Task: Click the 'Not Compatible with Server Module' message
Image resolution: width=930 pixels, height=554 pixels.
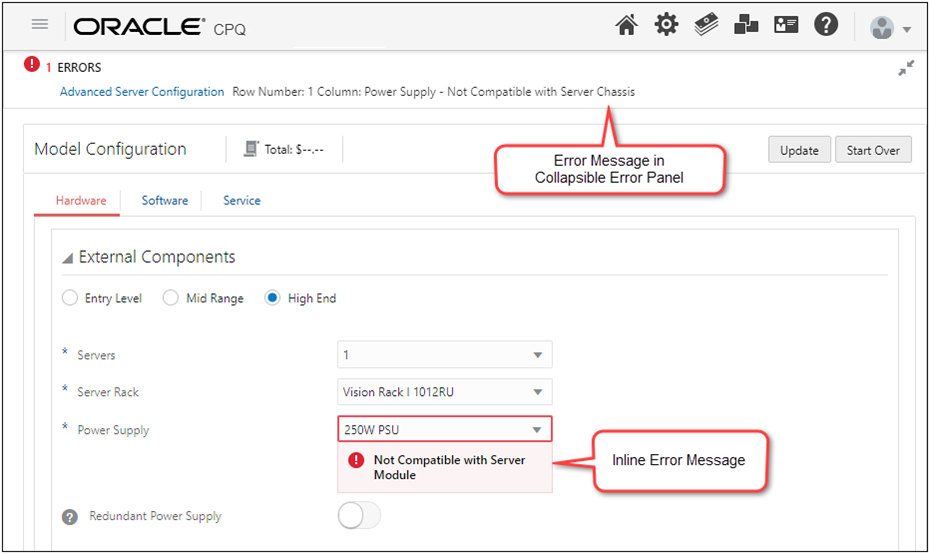Action: coord(449,467)
